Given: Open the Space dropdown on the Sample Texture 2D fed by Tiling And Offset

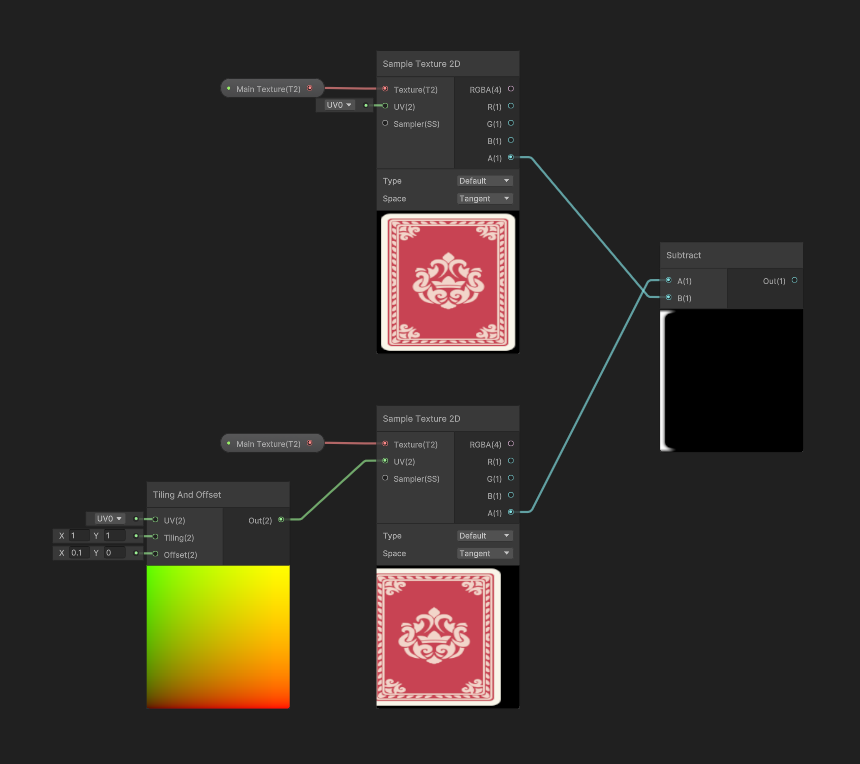Looking at the screenshot, I should pyautogui.click(x=485, y=553).
